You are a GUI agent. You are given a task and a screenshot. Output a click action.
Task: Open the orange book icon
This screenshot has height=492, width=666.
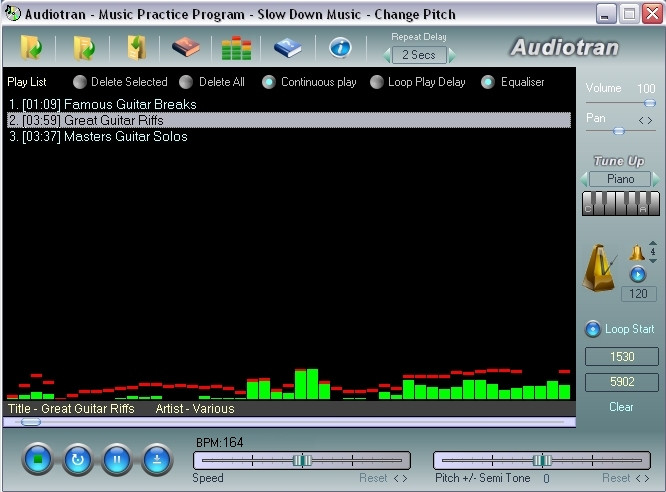click(186, 47)
